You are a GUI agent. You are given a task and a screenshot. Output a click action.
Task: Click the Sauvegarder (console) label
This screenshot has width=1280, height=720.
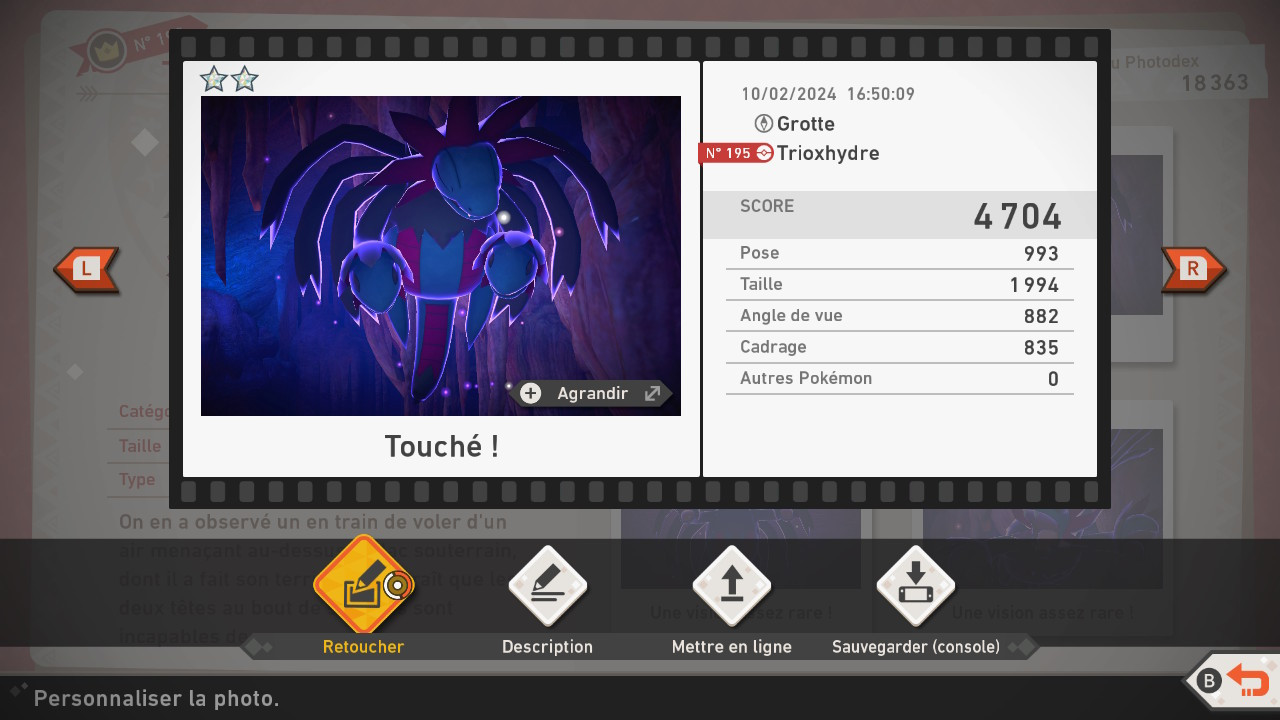point(915,647)
